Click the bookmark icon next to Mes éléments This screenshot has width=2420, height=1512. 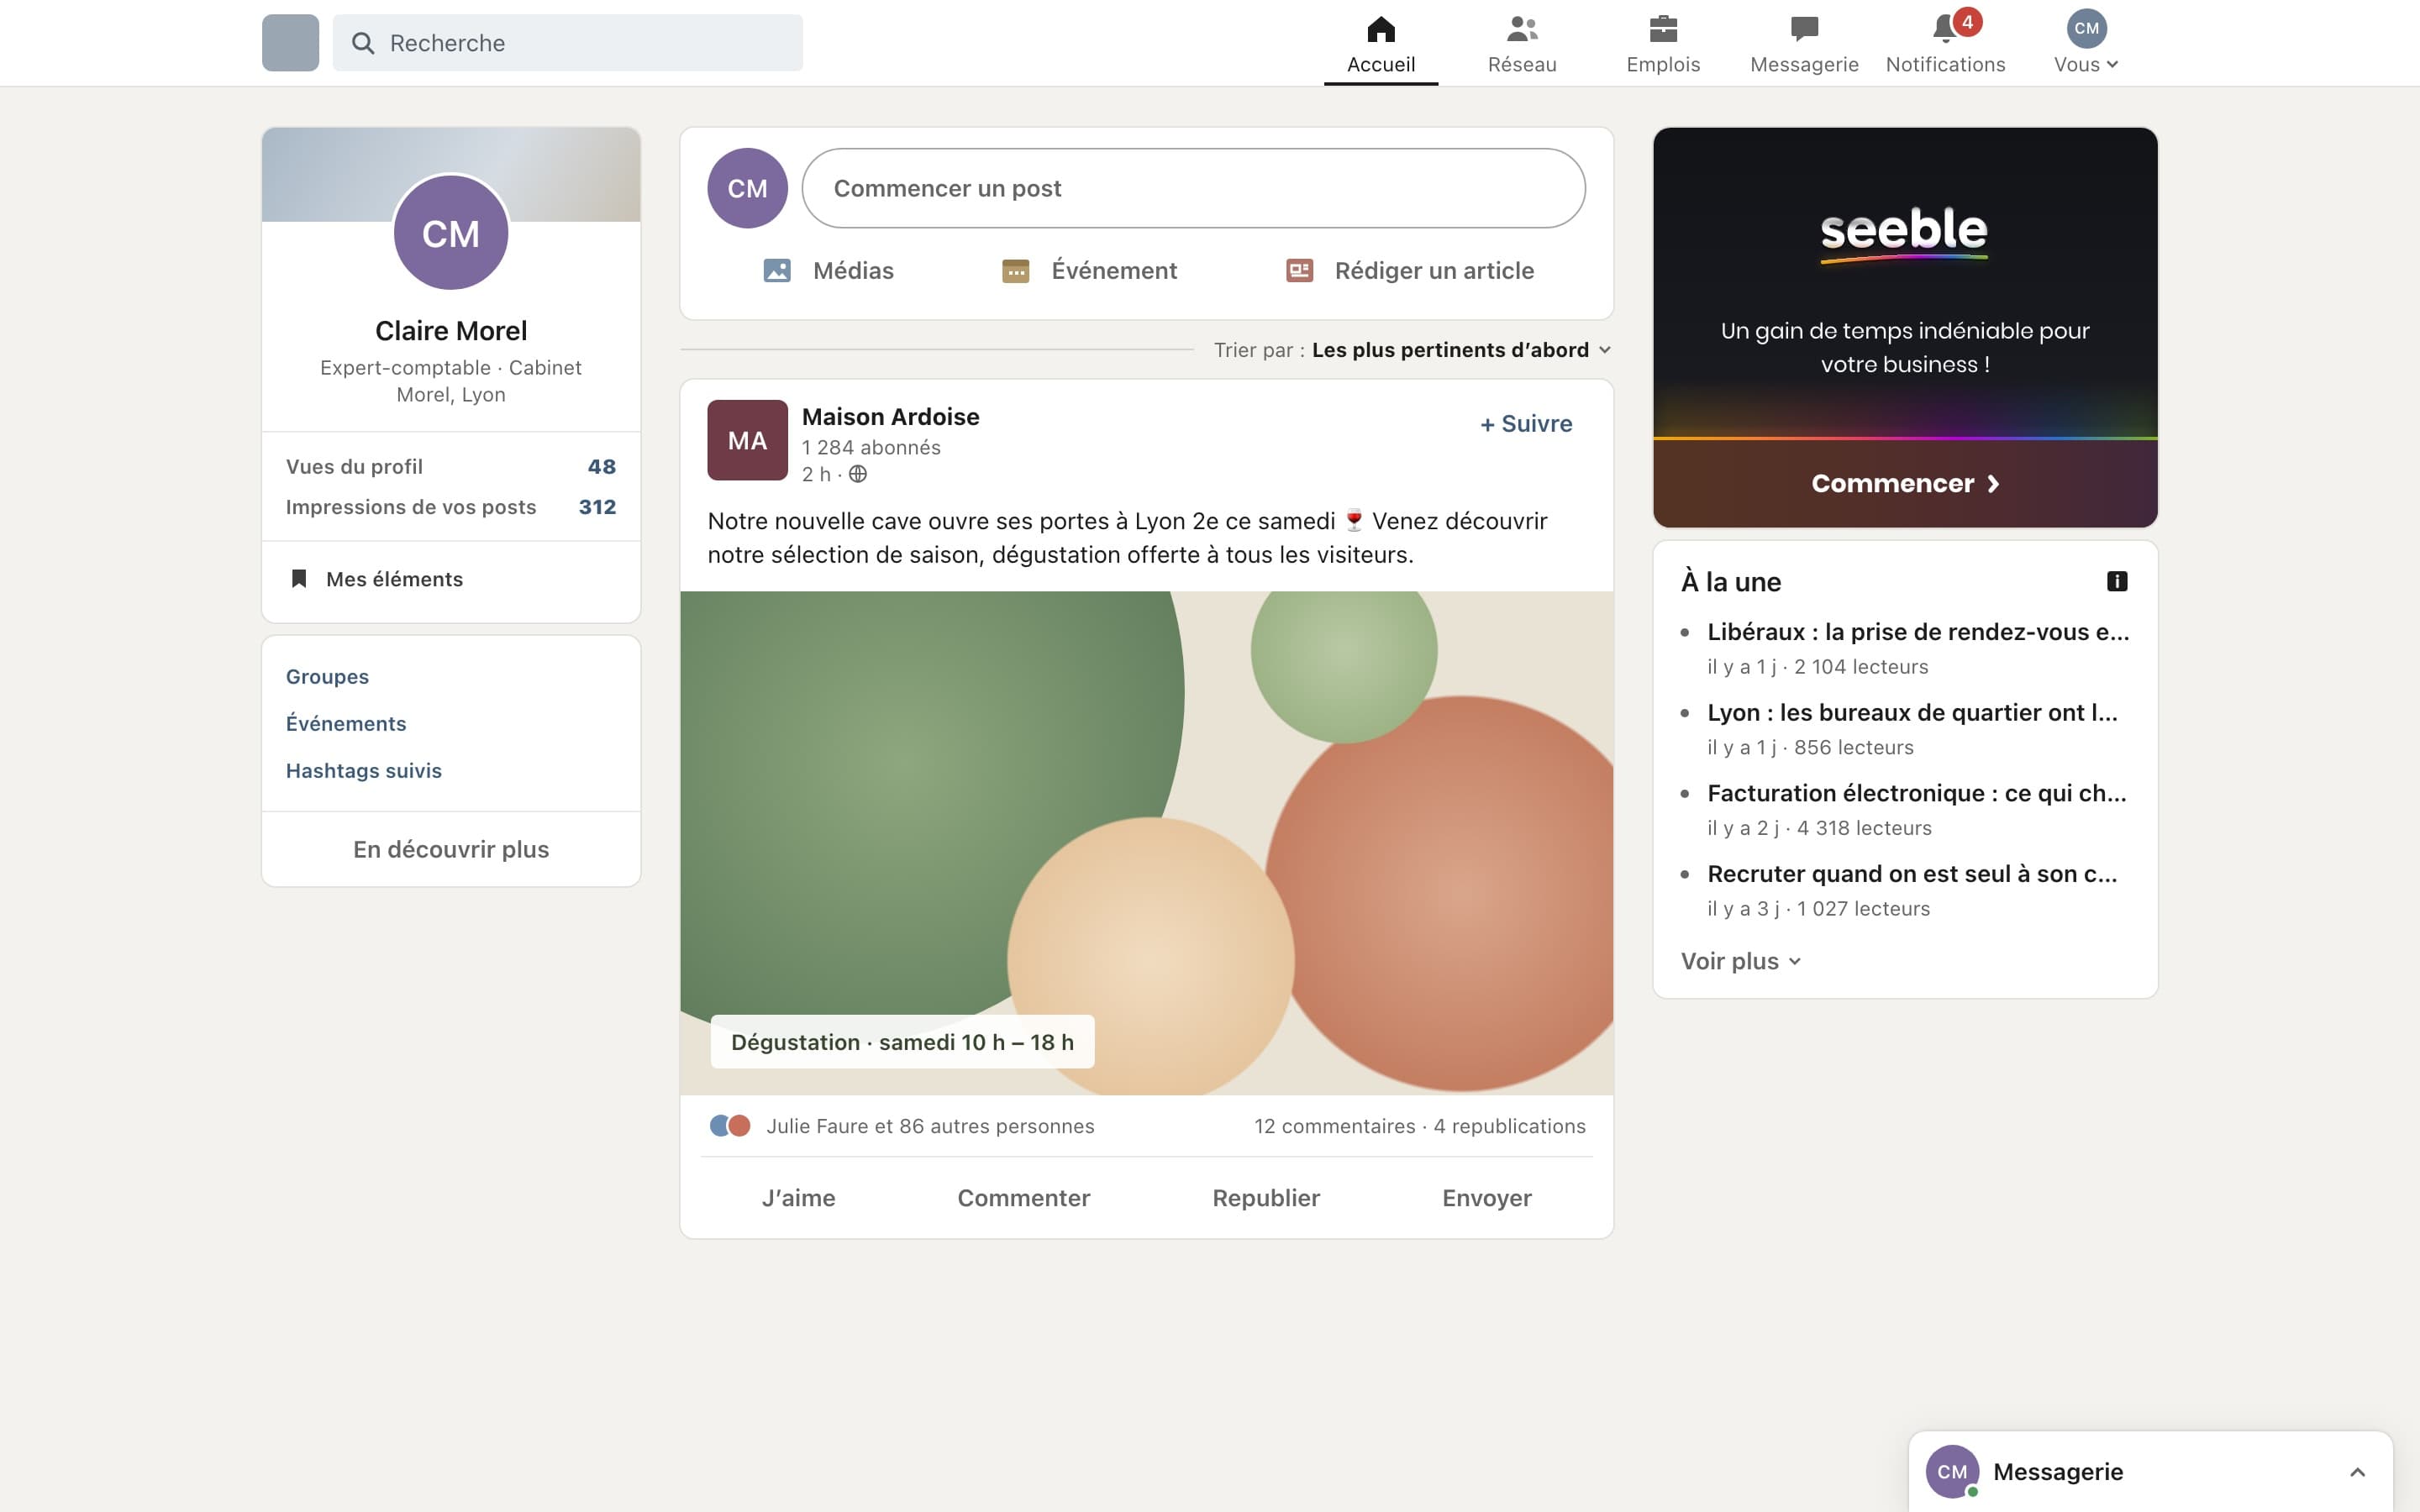point(298,579)
